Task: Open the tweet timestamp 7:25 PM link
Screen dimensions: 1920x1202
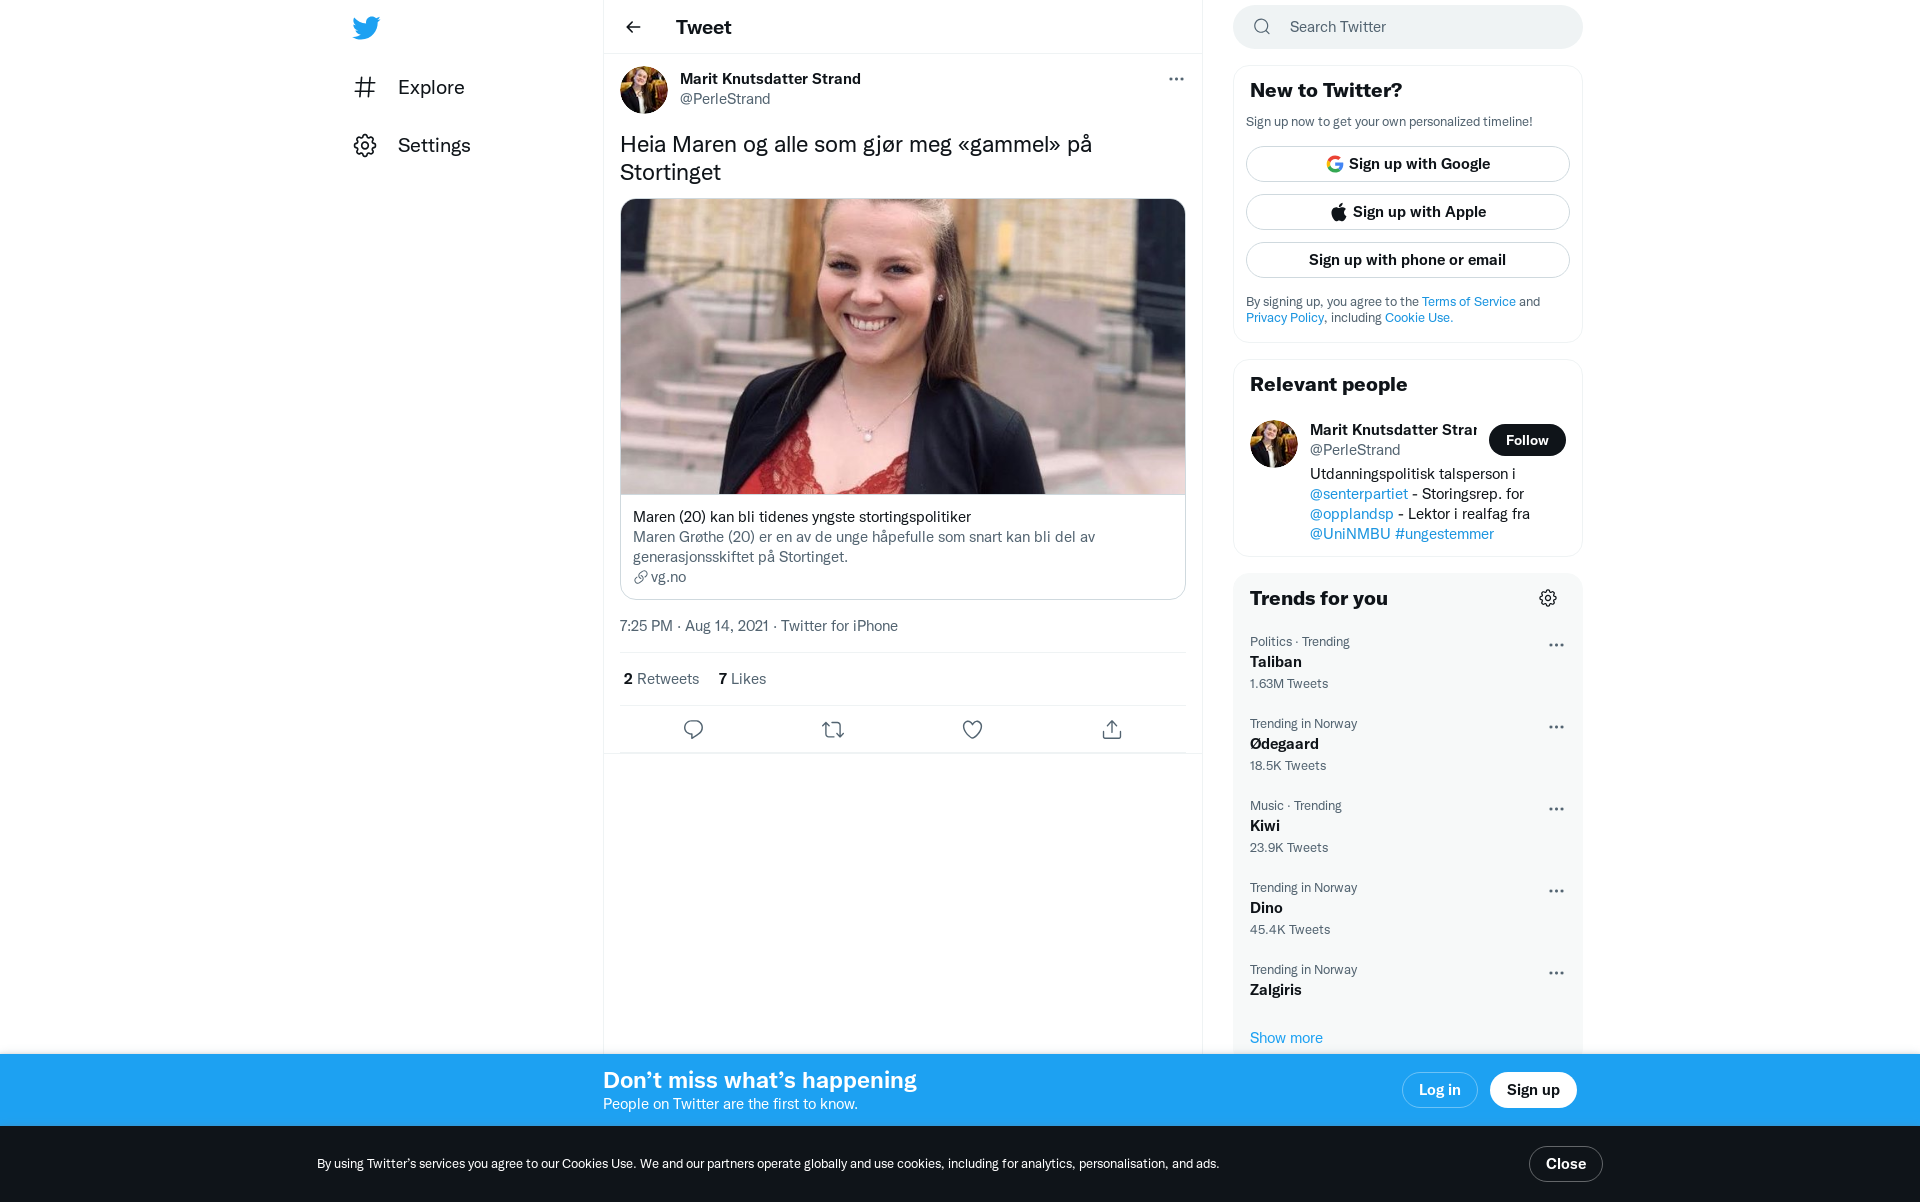Action: tap(694, 626)
